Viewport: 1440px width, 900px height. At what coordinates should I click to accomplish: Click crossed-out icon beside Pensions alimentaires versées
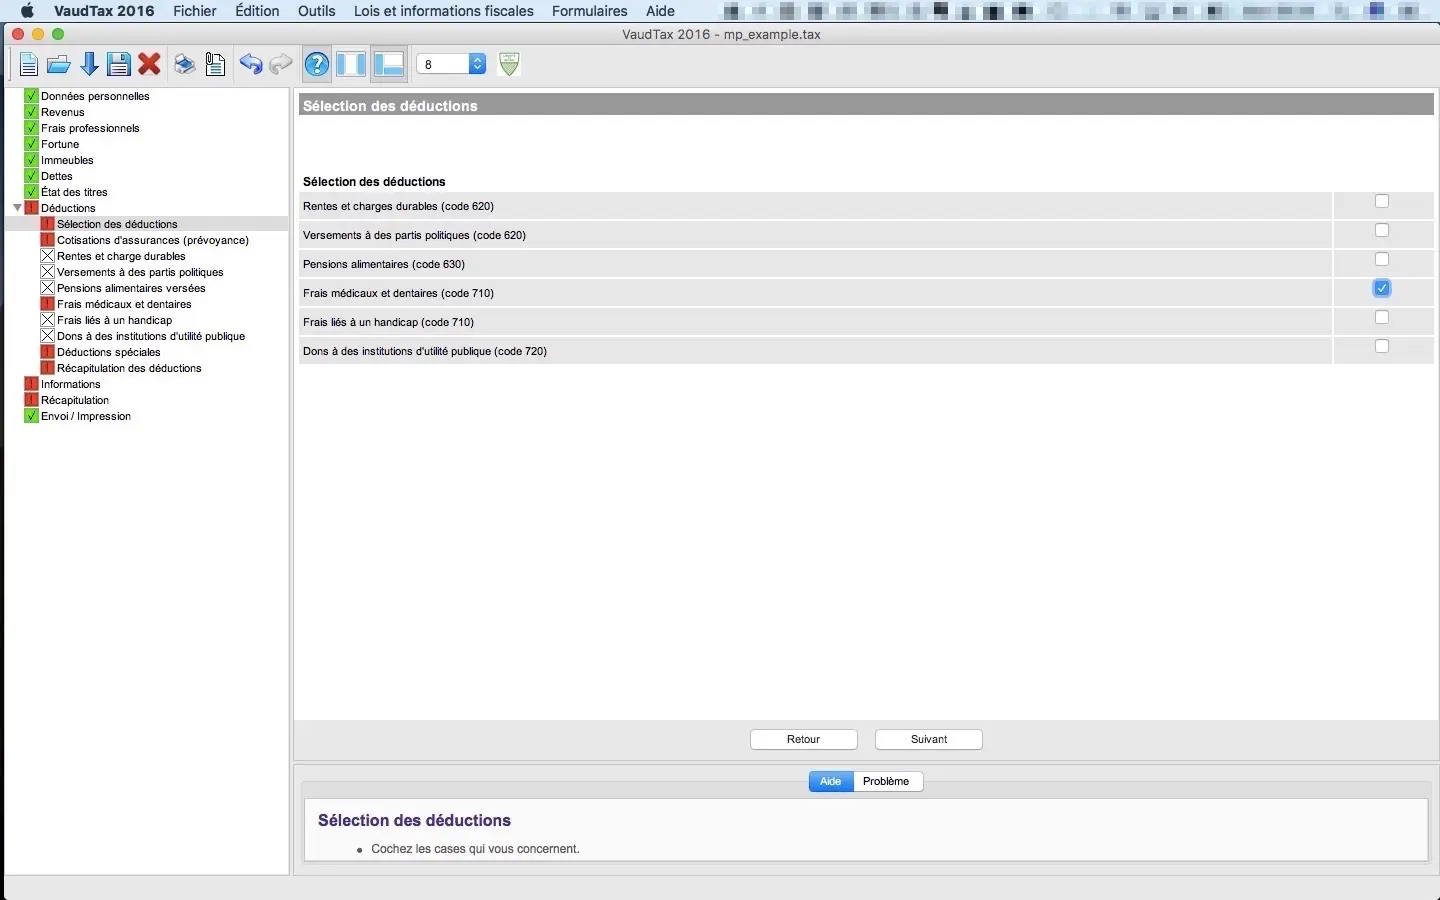coord(47,288)
